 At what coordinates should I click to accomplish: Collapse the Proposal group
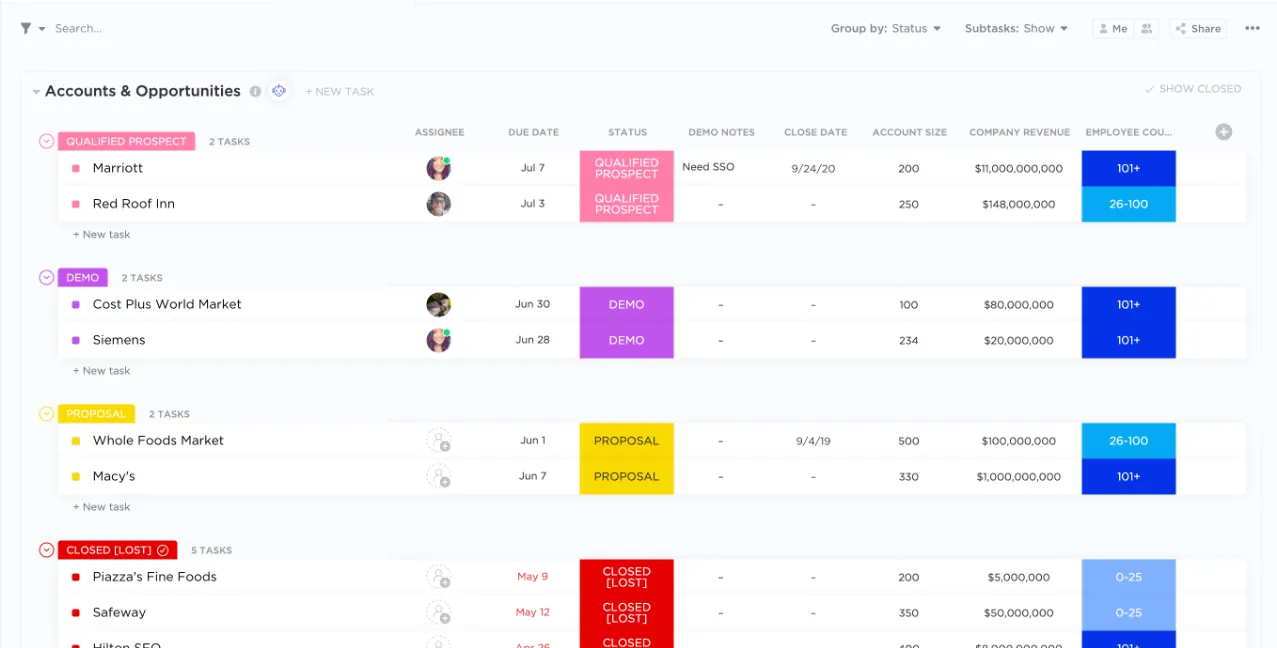[x=46, y=413]
